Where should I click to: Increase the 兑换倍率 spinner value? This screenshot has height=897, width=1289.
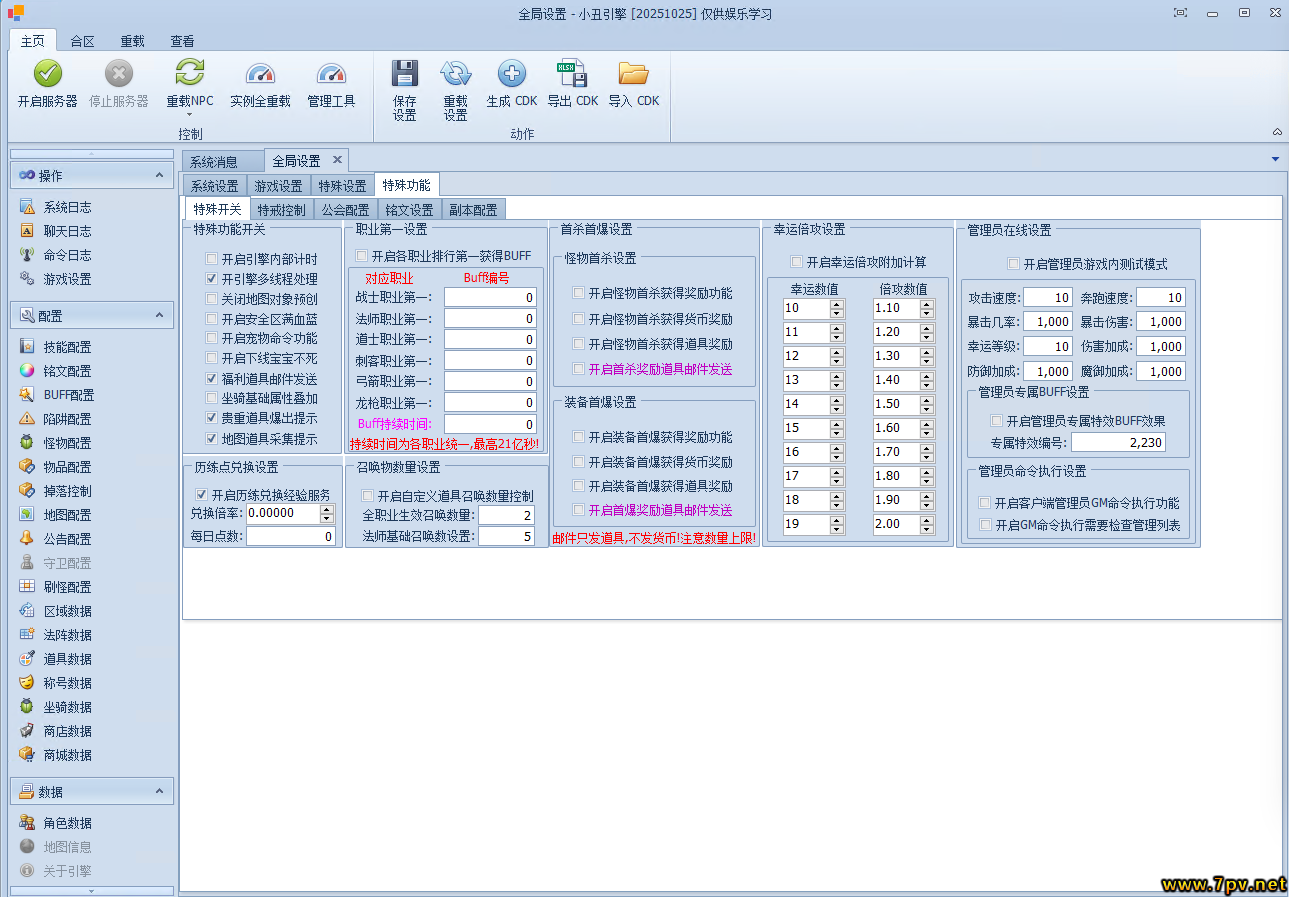(x=327, y=509)
